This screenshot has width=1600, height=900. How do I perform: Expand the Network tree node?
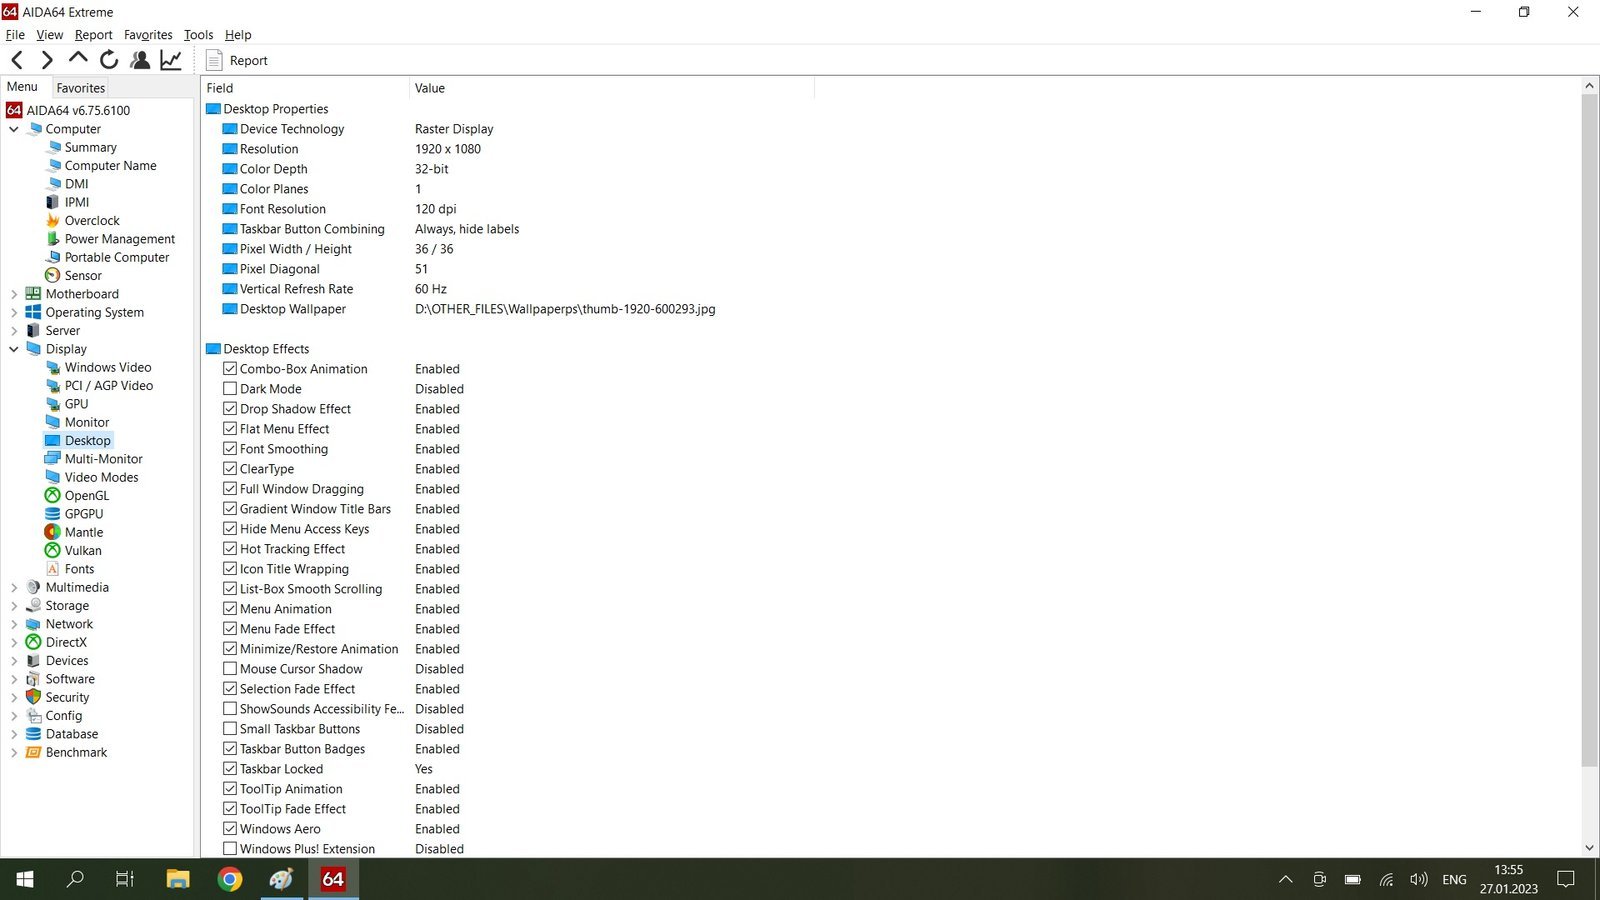(x=14, y=624)
